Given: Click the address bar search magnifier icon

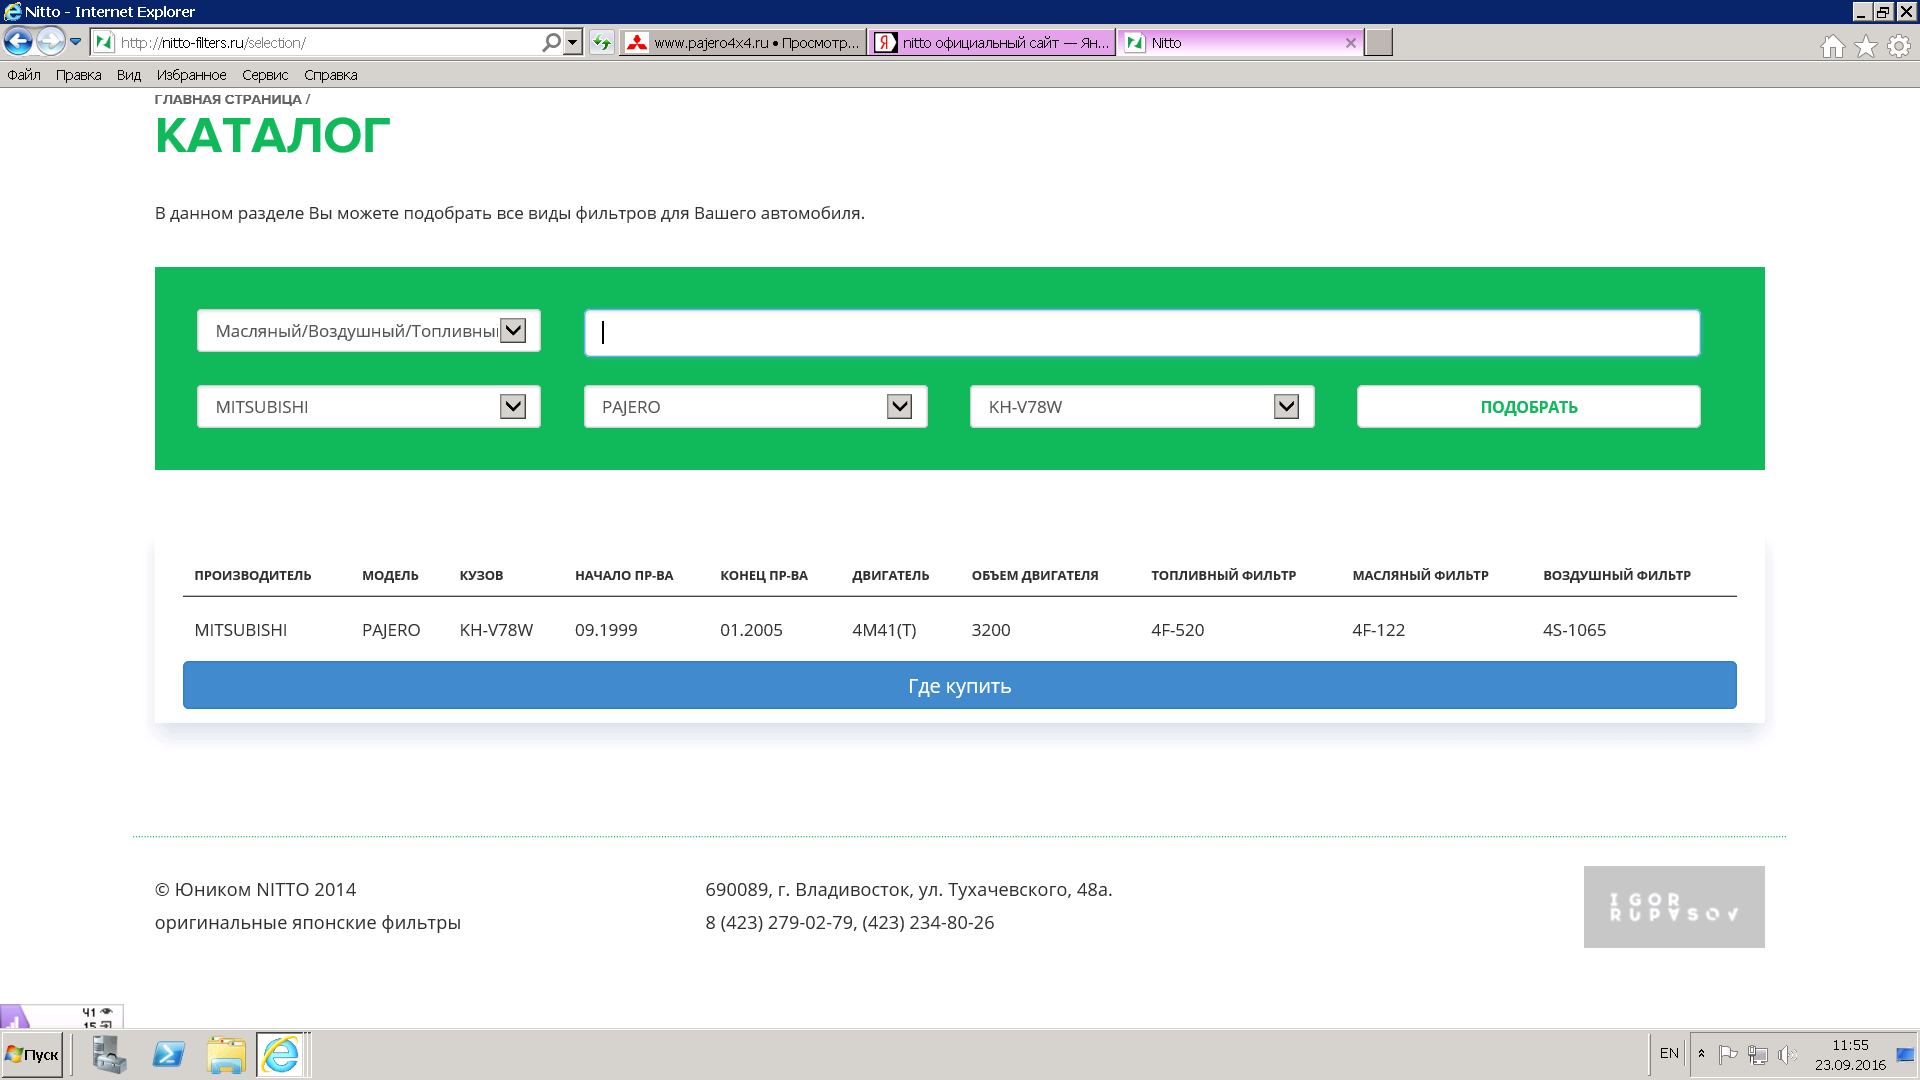Looking at the screenshot, I should click(551, 42).
